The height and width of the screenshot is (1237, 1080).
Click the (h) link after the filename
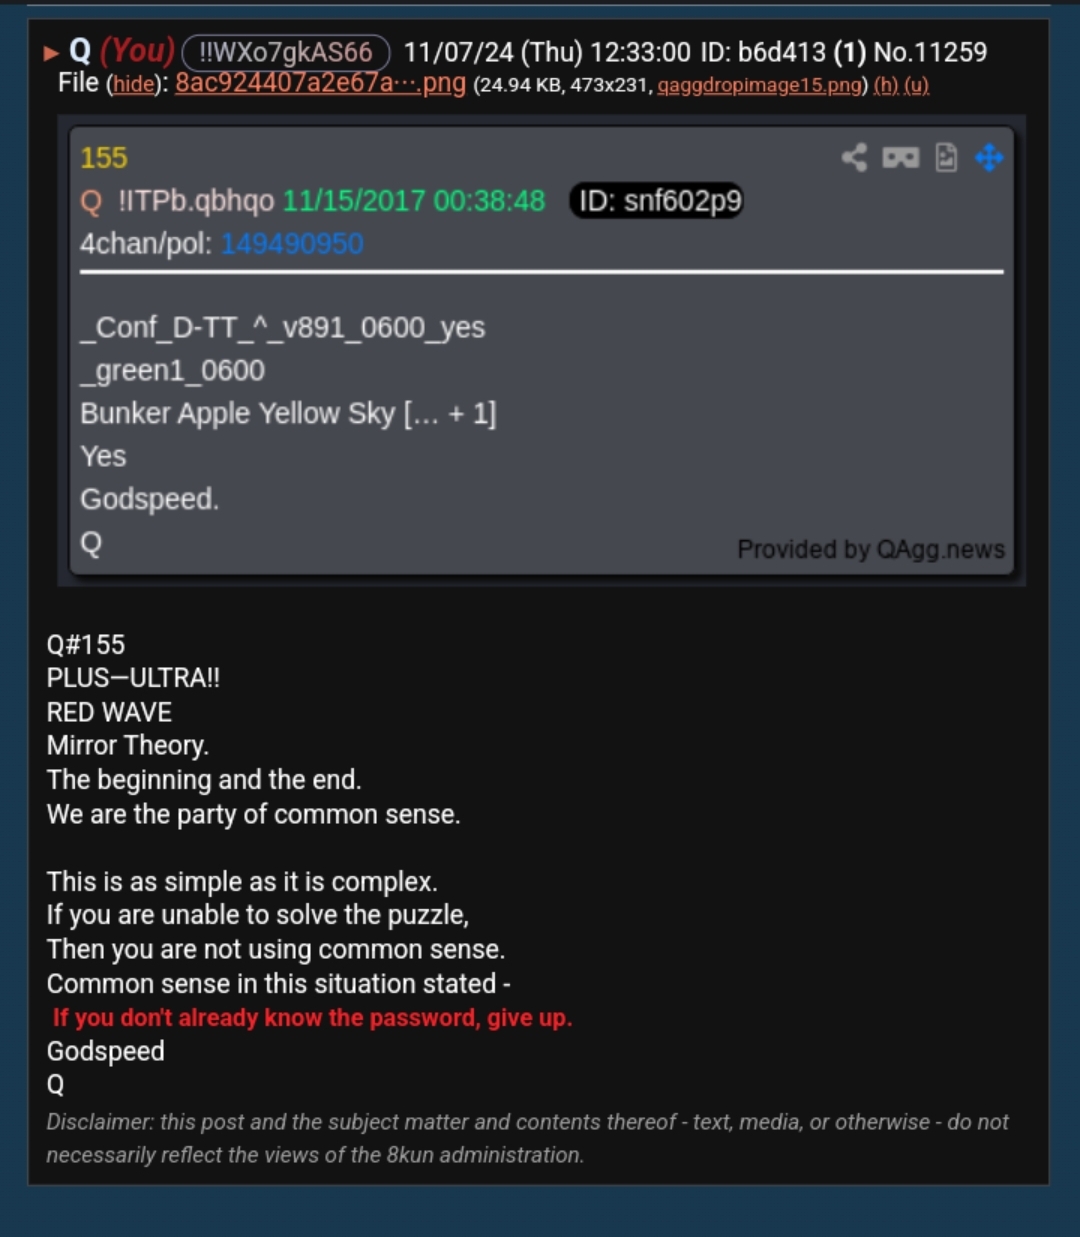point(886,86)
